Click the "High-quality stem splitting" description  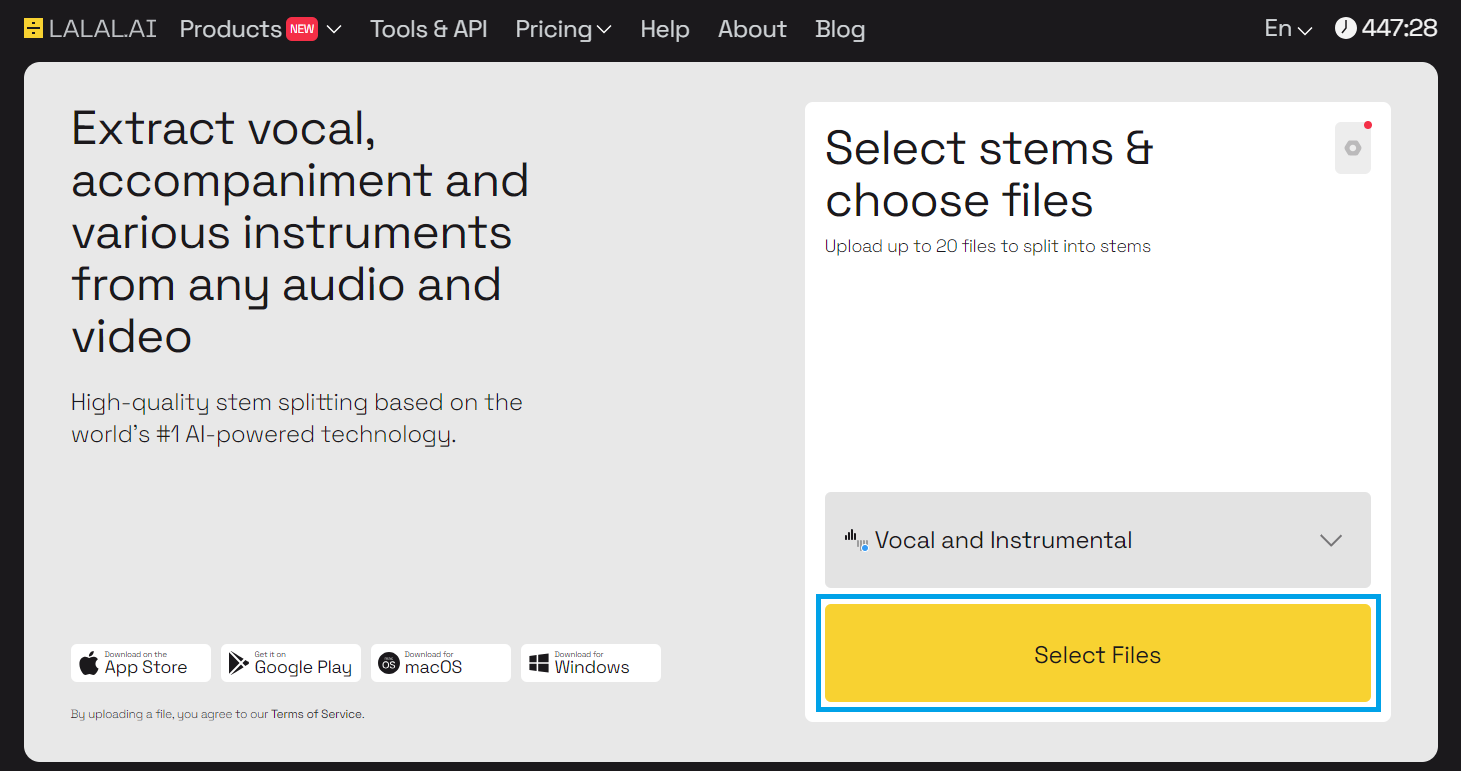(x=297, y=418)
